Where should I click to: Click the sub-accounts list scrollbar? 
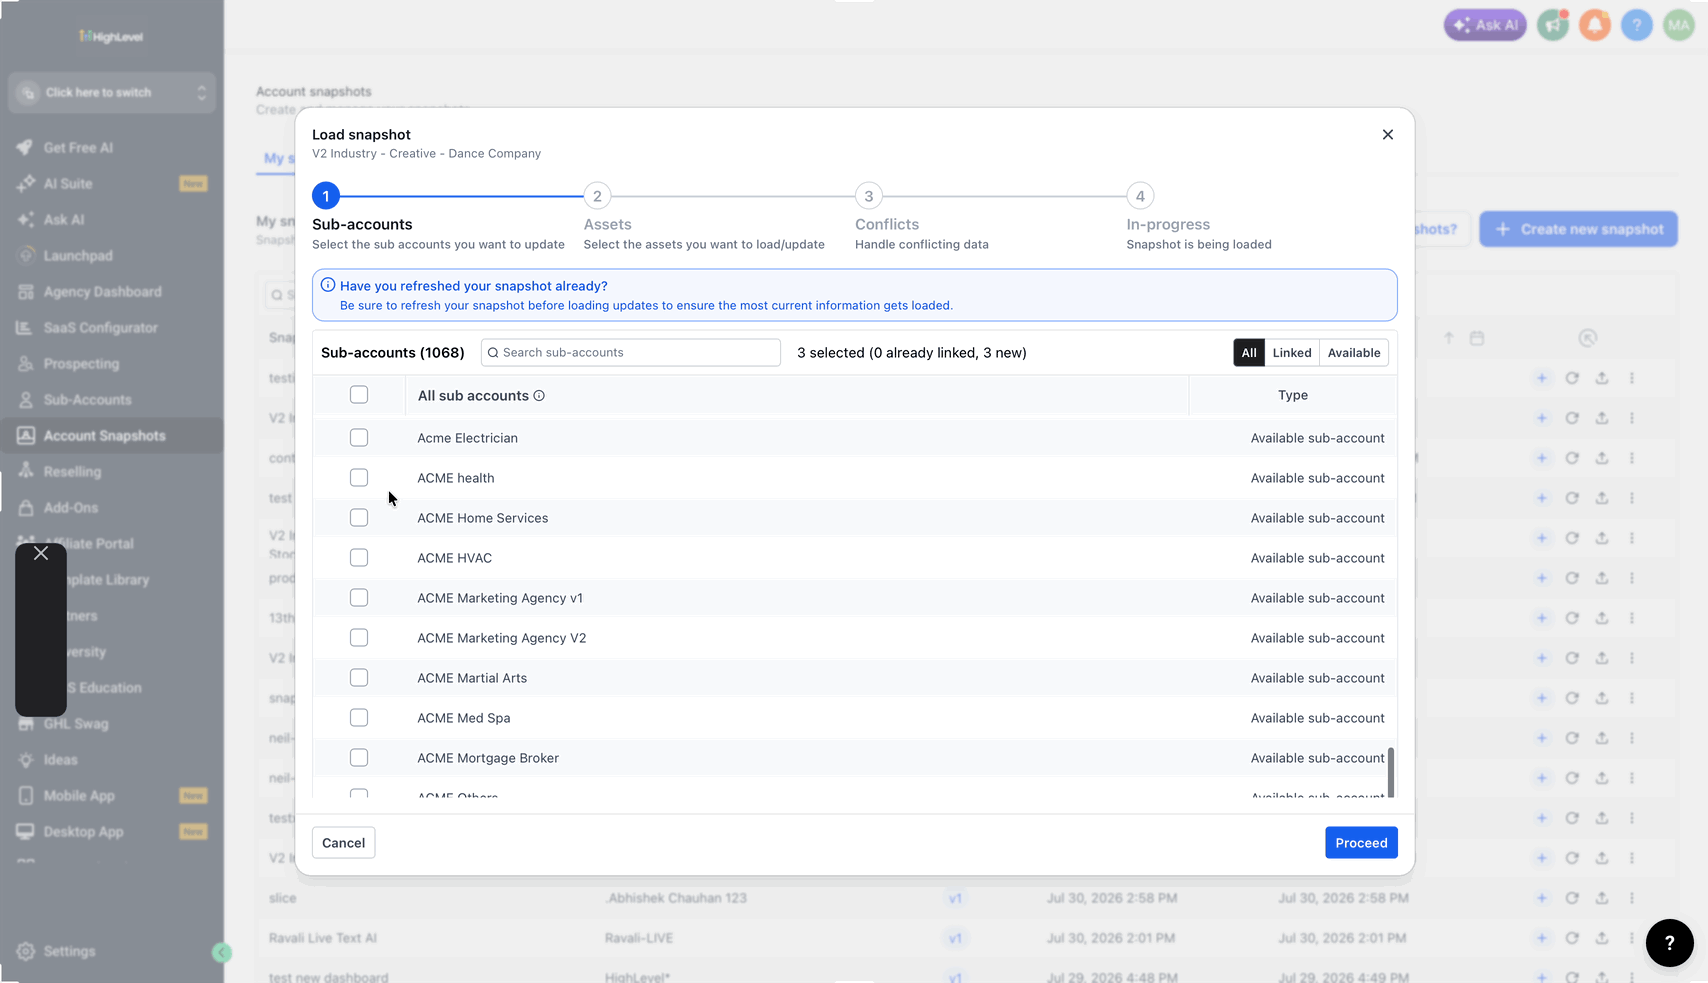click(1390, 772)
